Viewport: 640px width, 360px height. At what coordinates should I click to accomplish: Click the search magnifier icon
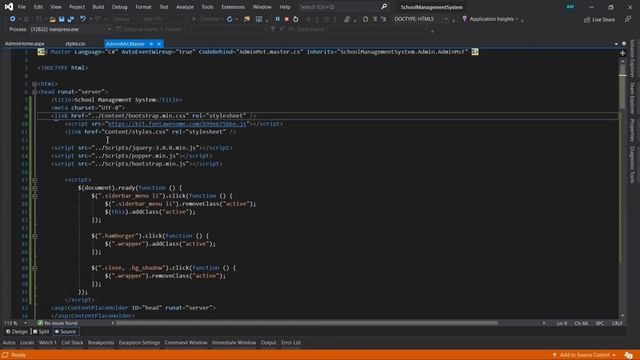point(384,7)
